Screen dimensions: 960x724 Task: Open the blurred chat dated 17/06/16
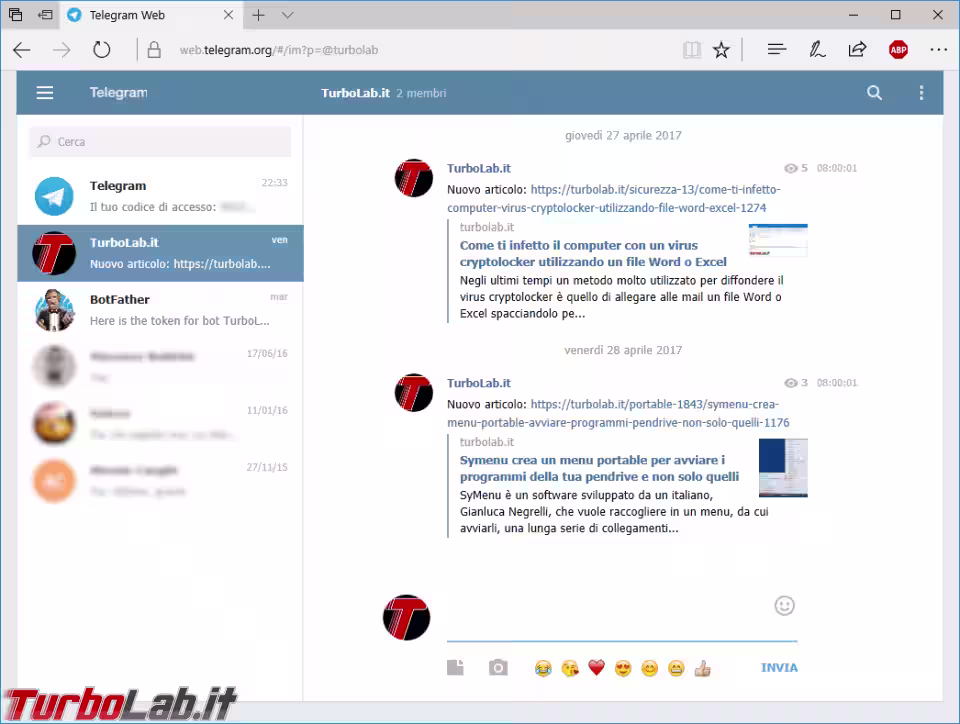[x=160, y=367]
